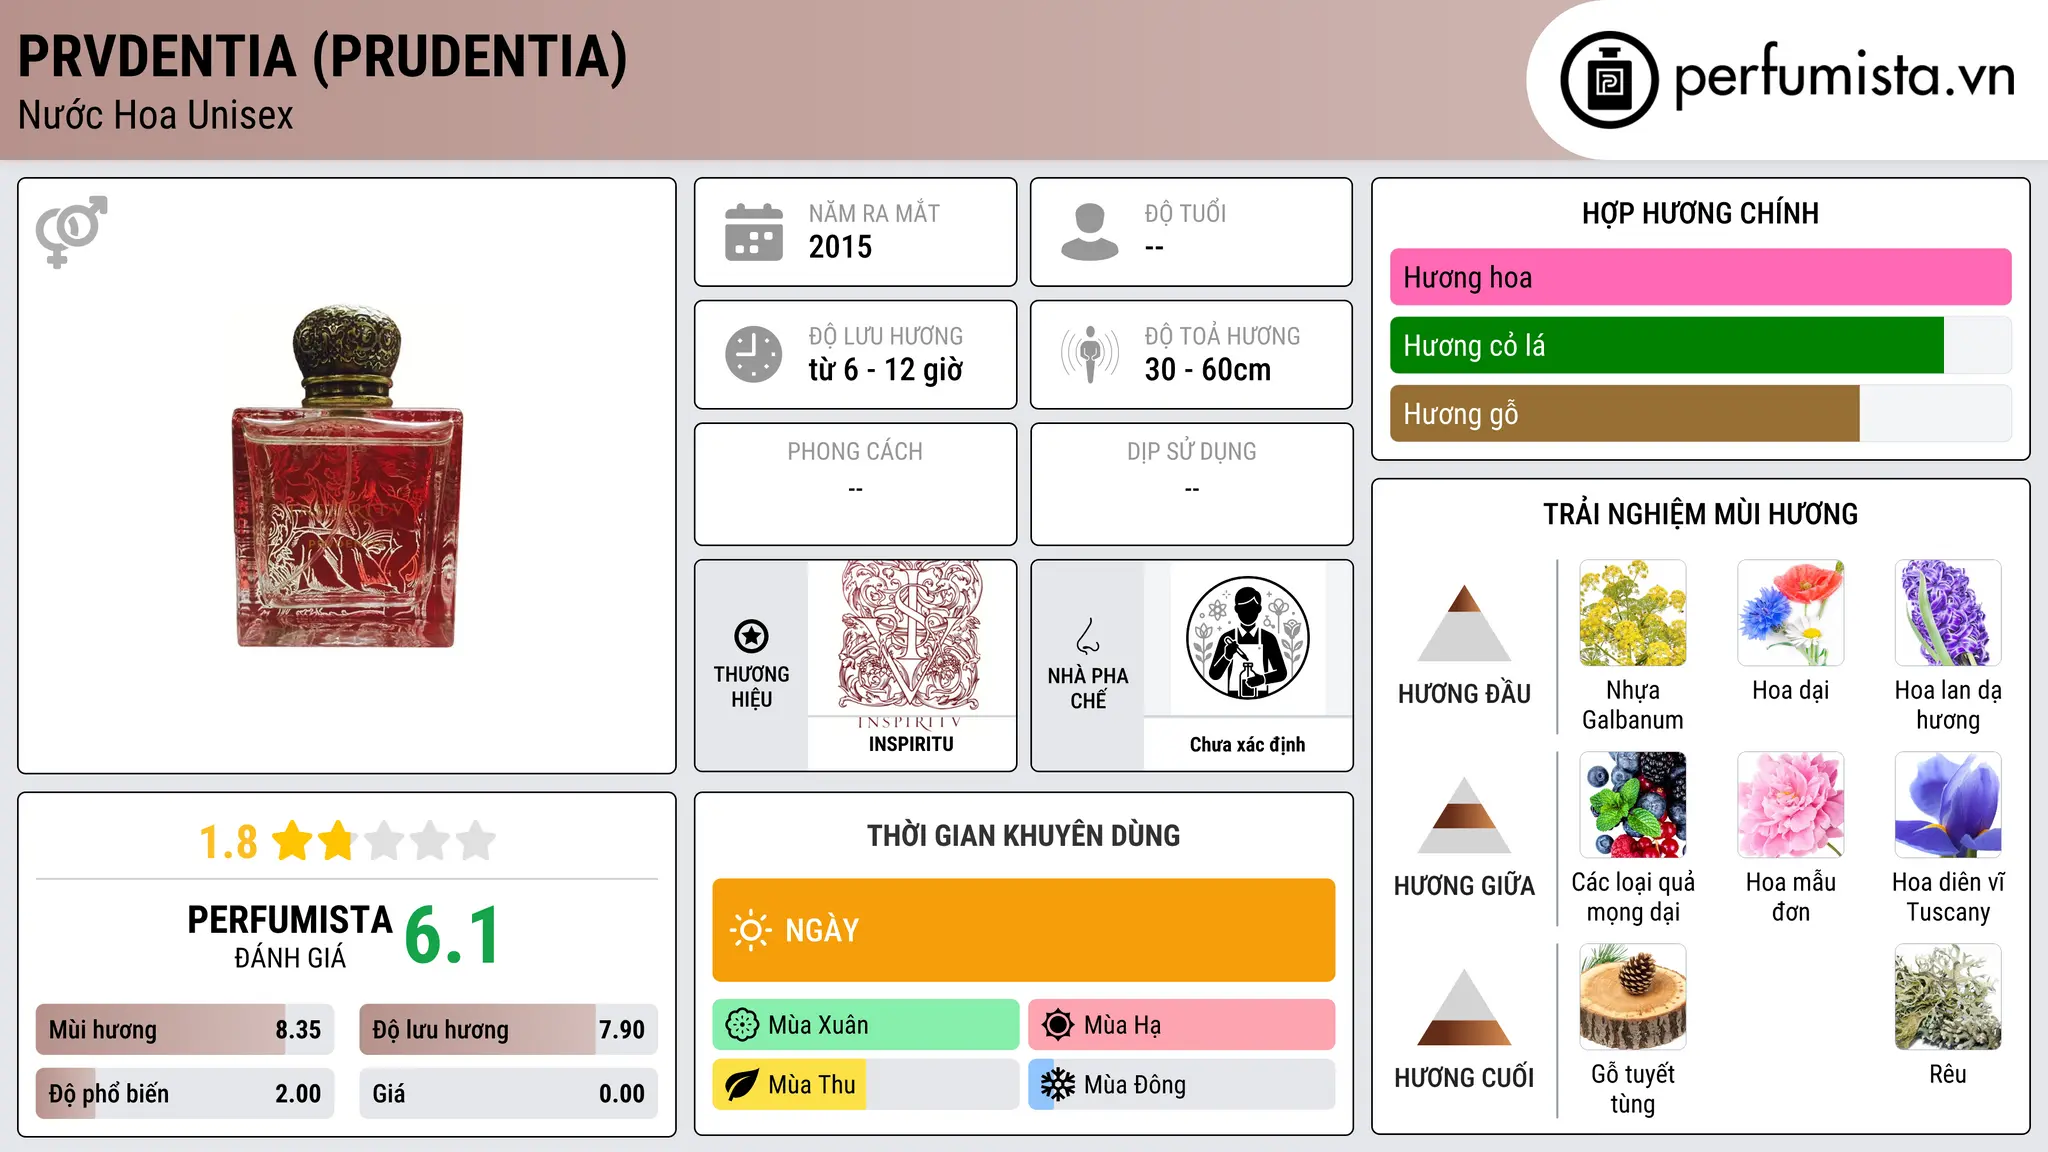
Task: Click the flower icon for Mùa Xuân
Action: (x=742, y=1025)
